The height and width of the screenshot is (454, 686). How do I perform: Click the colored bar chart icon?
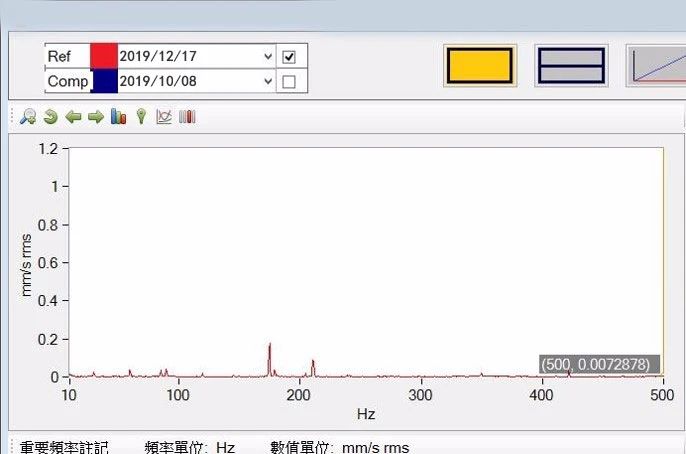pos(118,117)
